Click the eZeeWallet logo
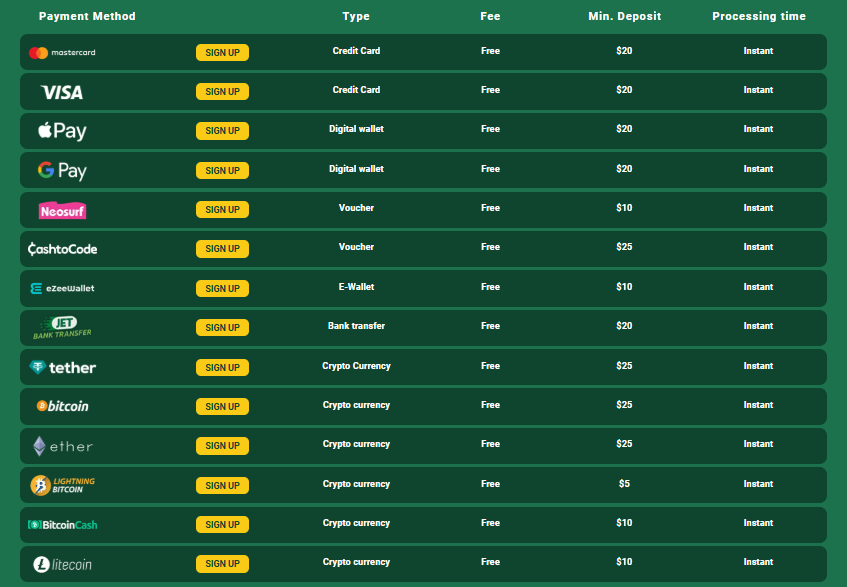 pos(62,288)
